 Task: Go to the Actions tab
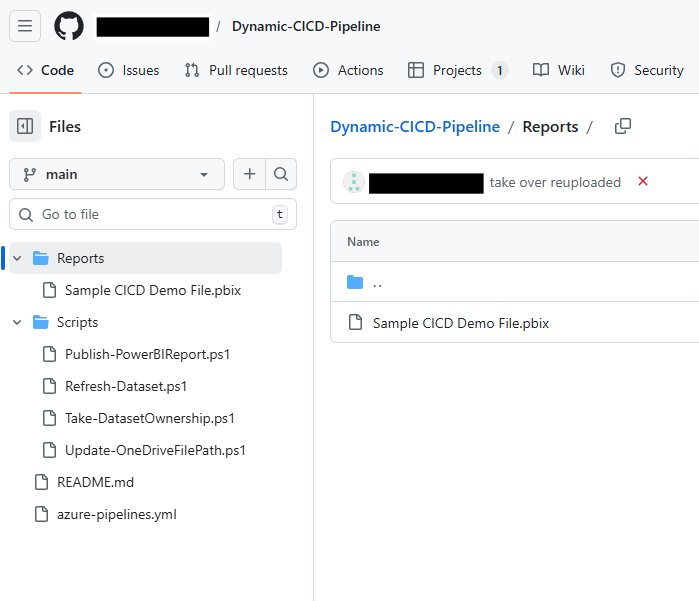click(348, 70)
